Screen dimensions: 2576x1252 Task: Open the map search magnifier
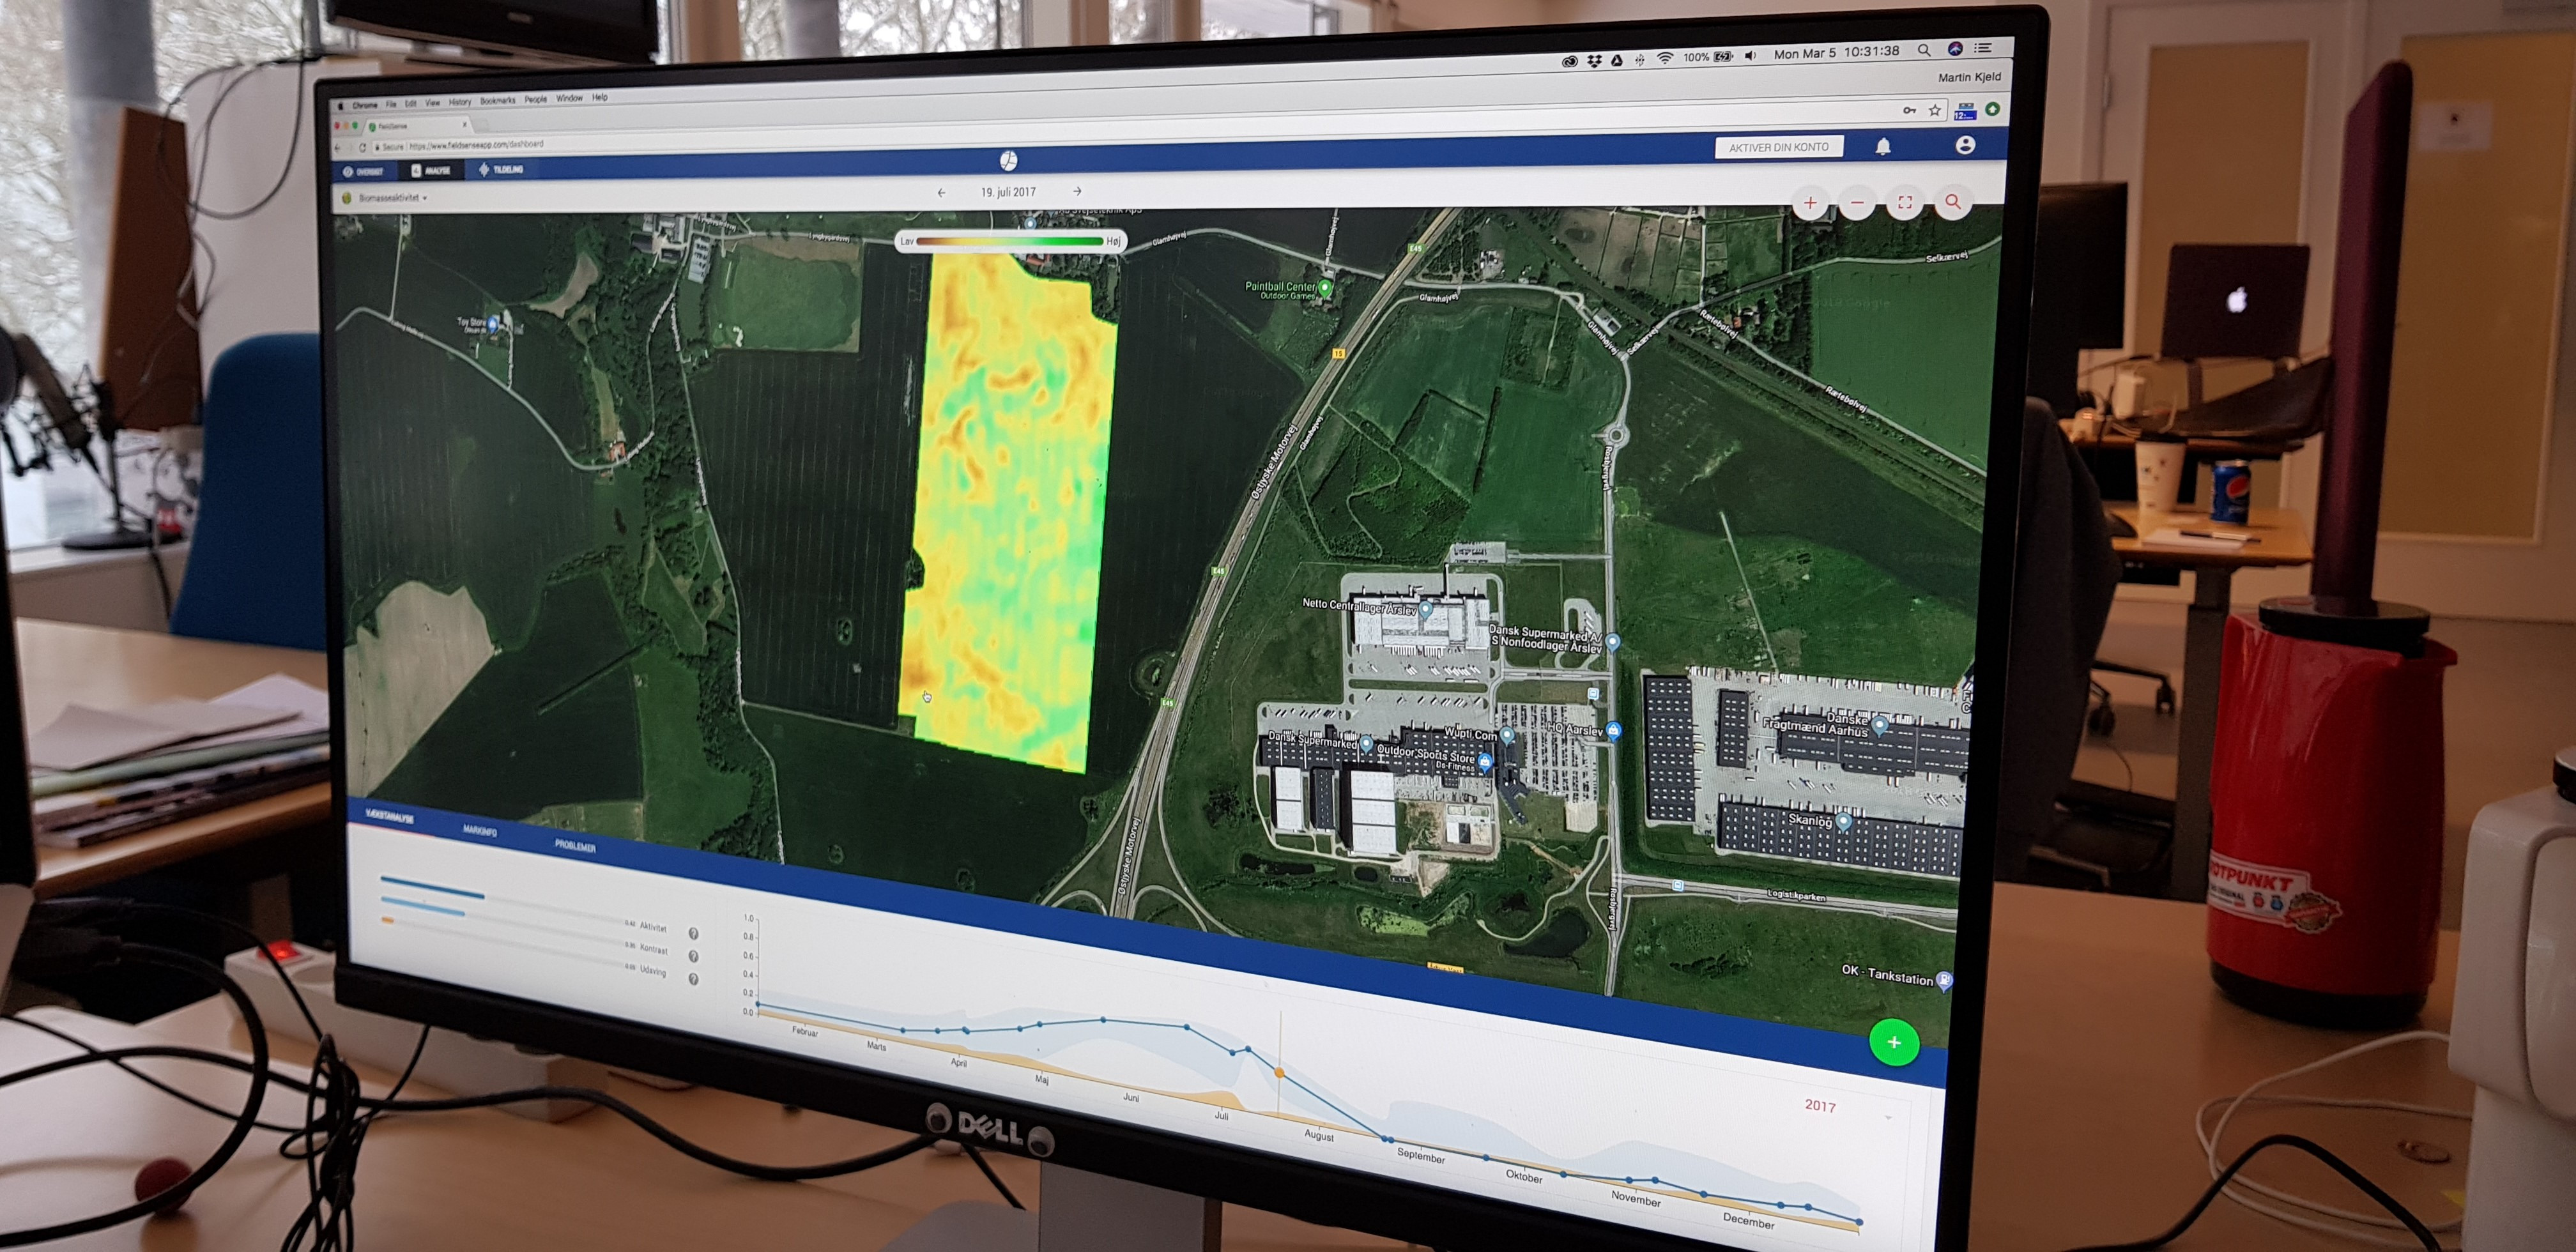[1952, 202]
